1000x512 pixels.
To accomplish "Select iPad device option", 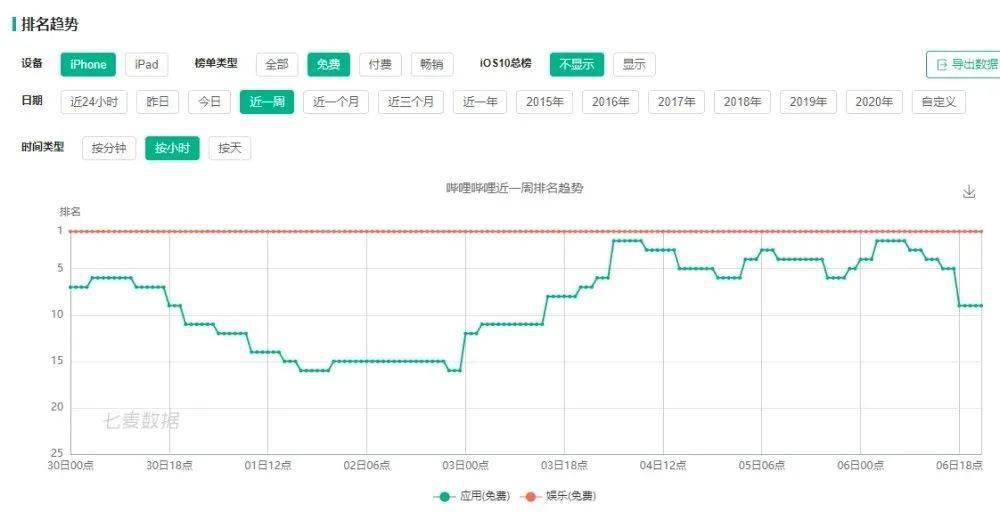I will coord(147,64).
